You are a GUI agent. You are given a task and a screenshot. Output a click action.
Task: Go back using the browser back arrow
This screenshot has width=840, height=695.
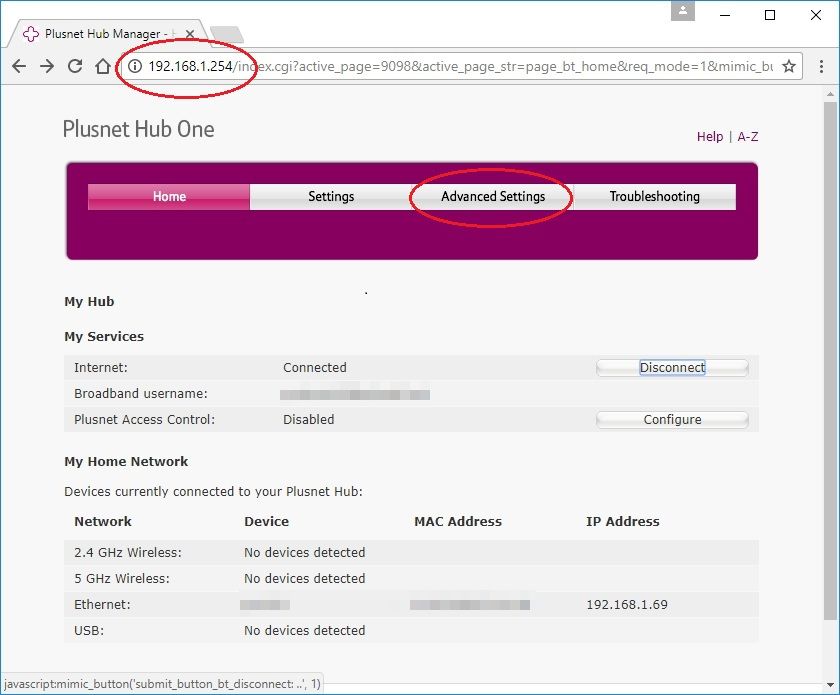(19, 66)
